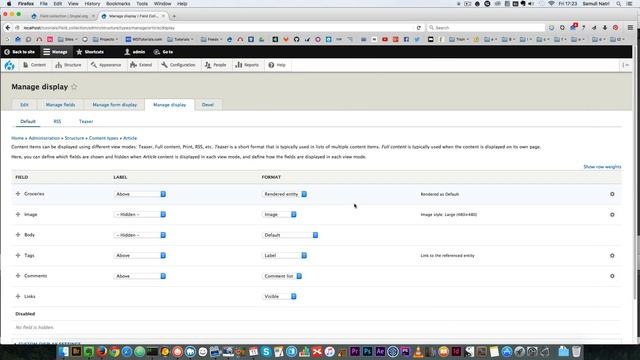This screenshot has height=360, width=640.
Task: Open the Reports admin menu
Action: (x=247, y=65)
